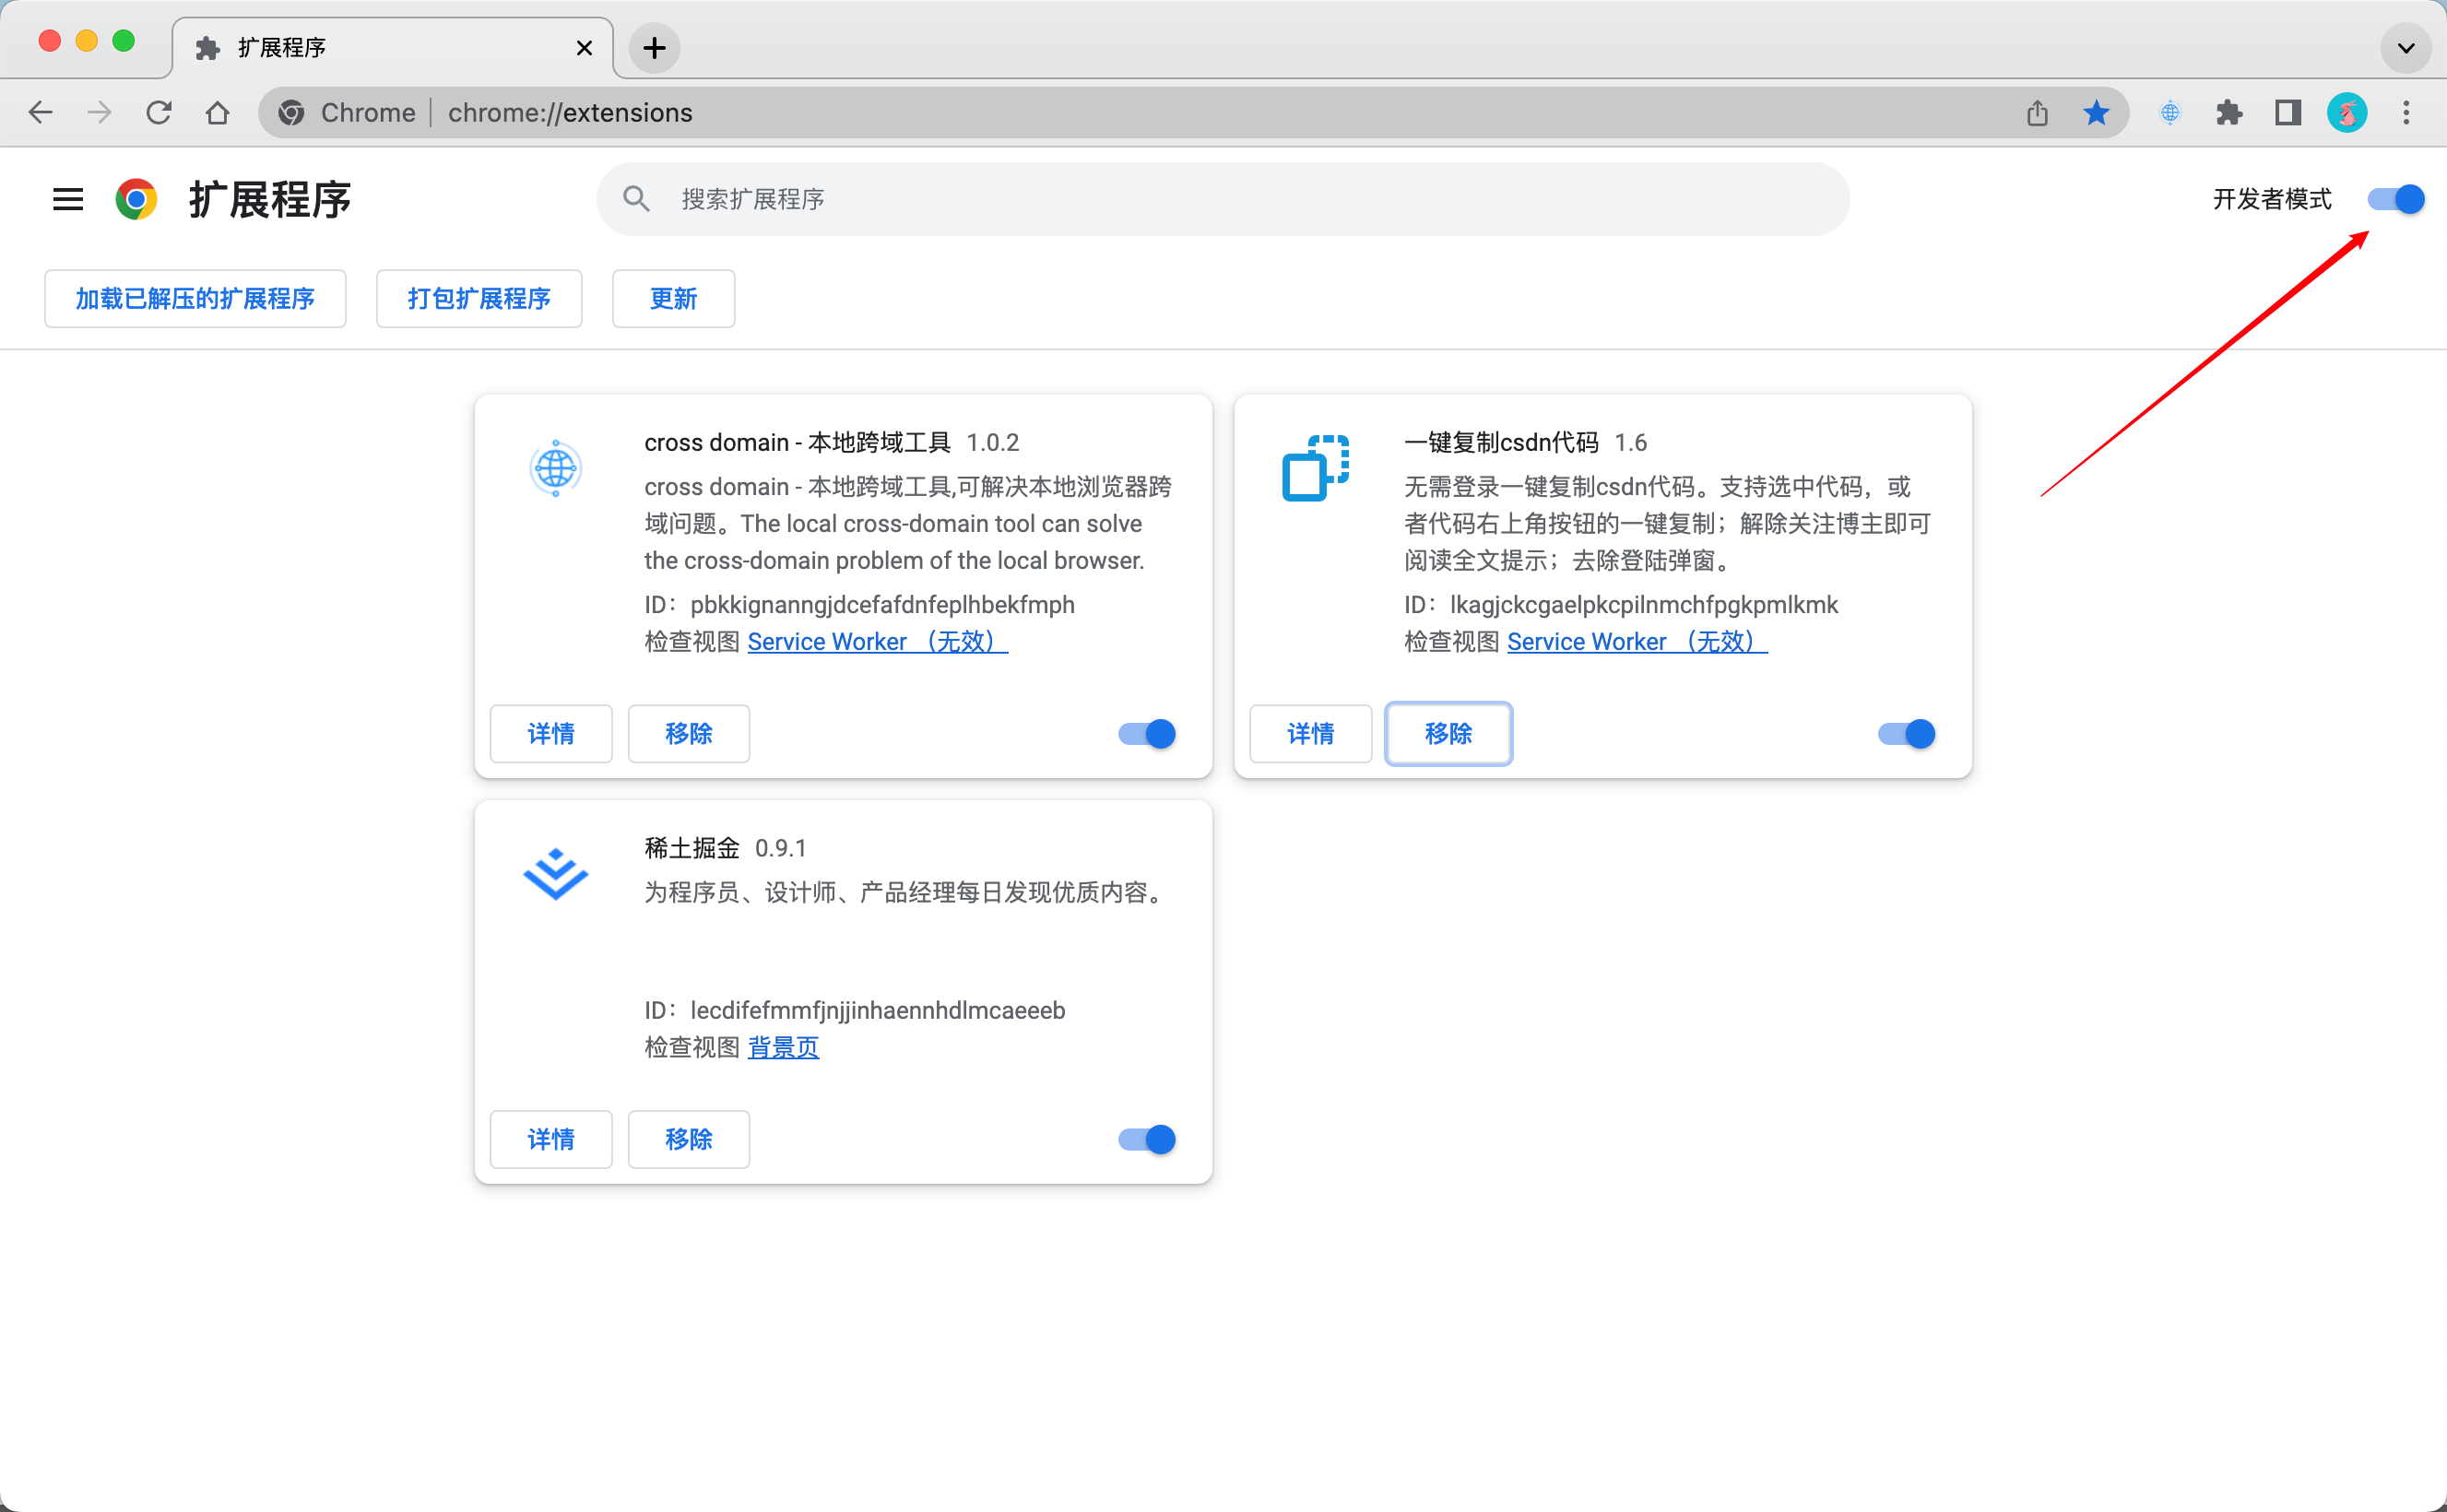
Task: Click the Chrome logo next to 扩展程序 title
Action: click(x=136, y=199)
